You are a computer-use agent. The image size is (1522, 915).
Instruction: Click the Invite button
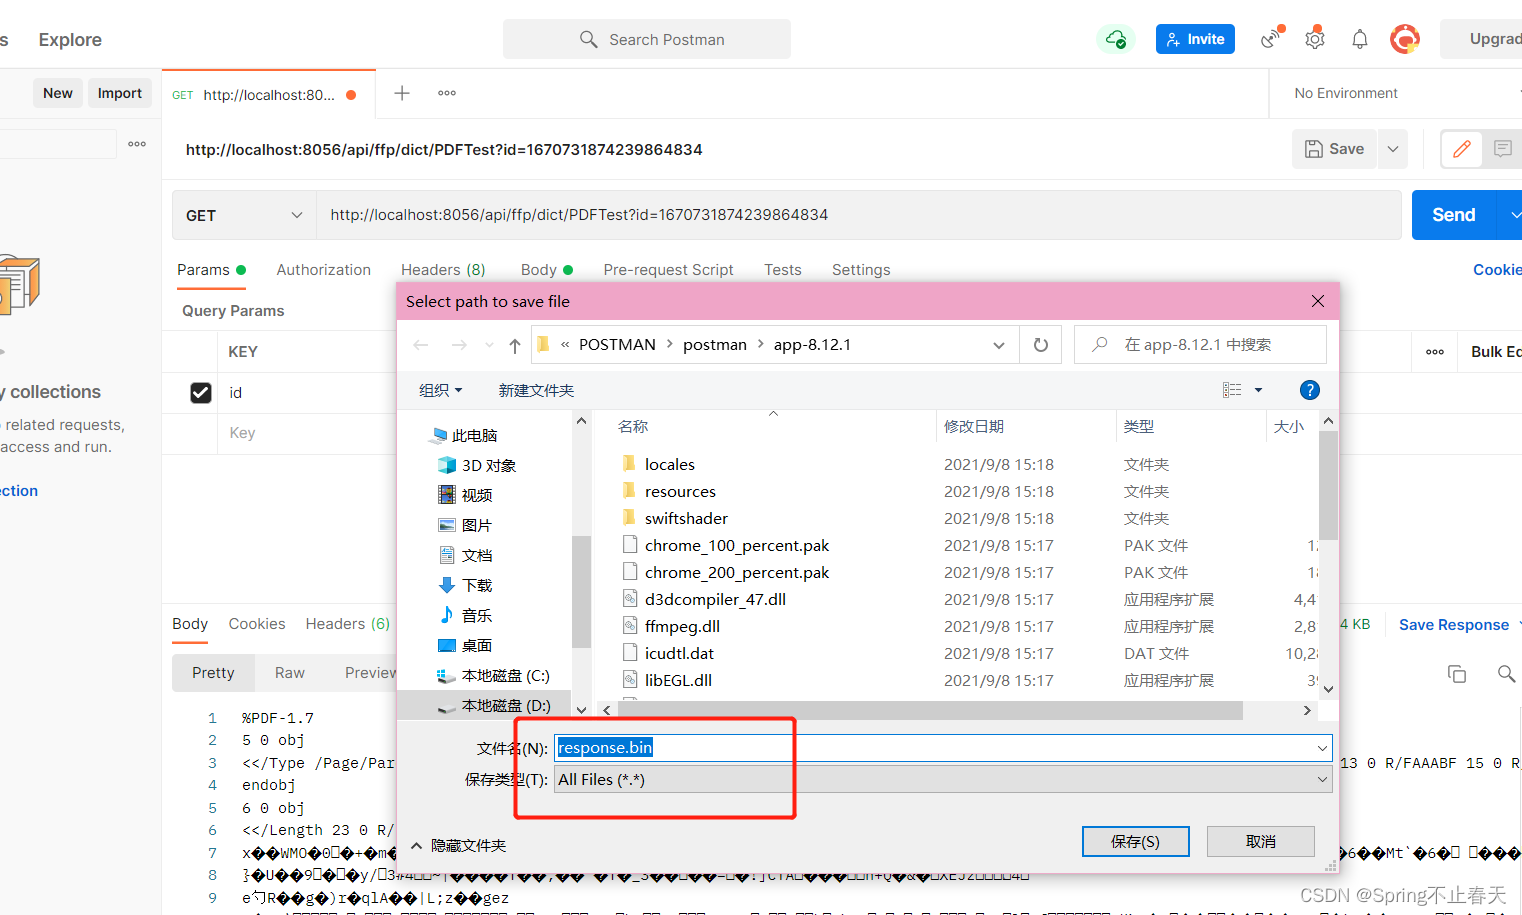coord(1195,39)
